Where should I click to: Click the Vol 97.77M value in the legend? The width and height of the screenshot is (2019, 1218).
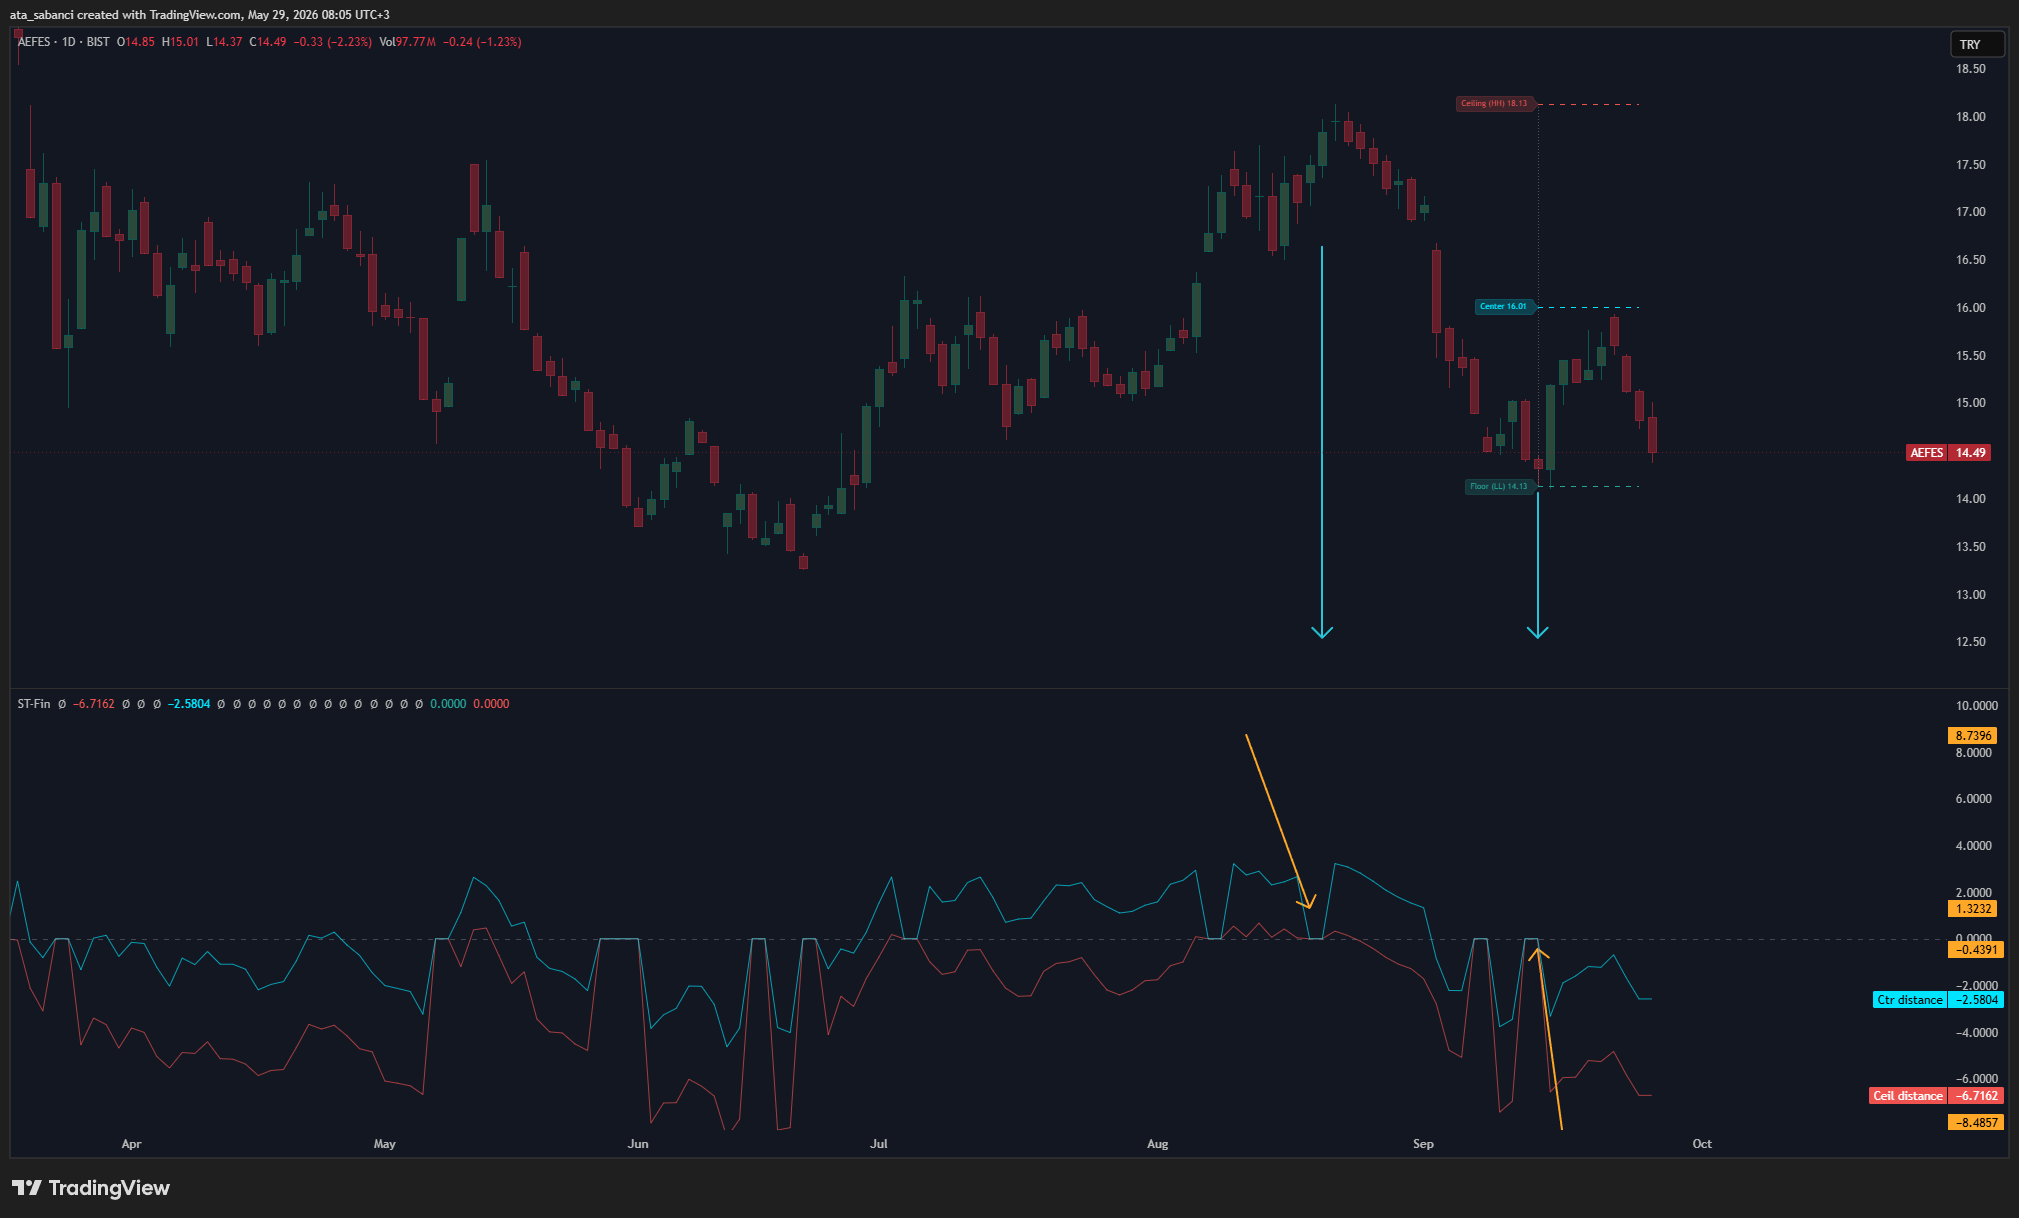408,42
